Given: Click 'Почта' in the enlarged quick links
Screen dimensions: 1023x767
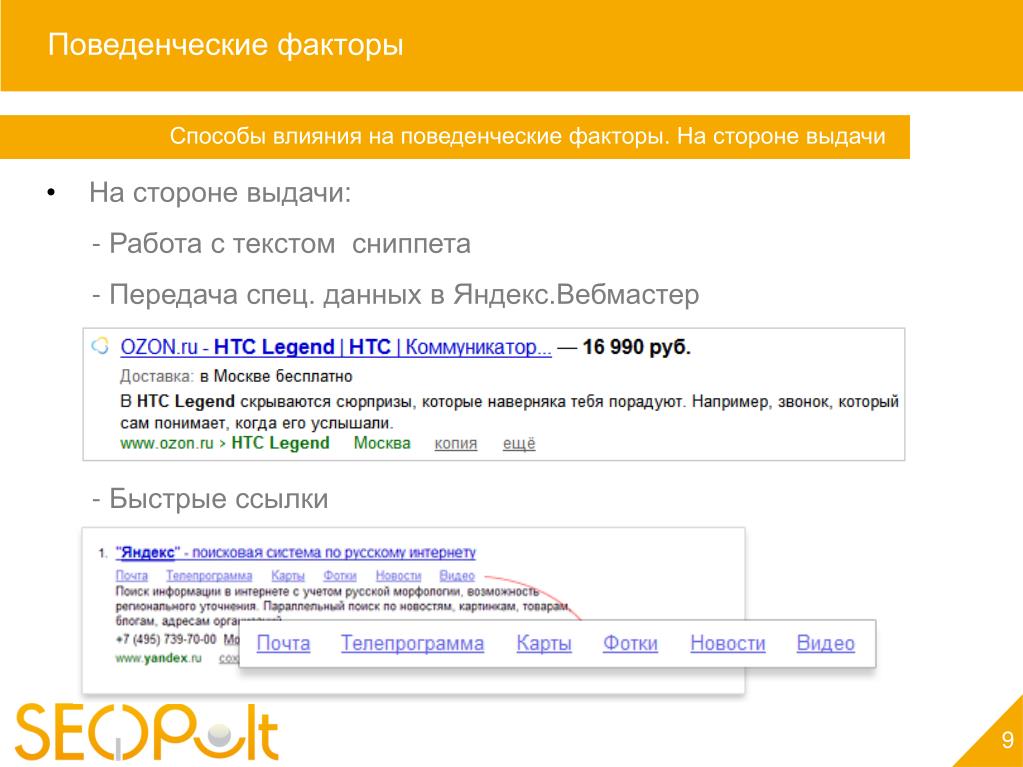Looking at the screenshot, I should tap(283, 643).
